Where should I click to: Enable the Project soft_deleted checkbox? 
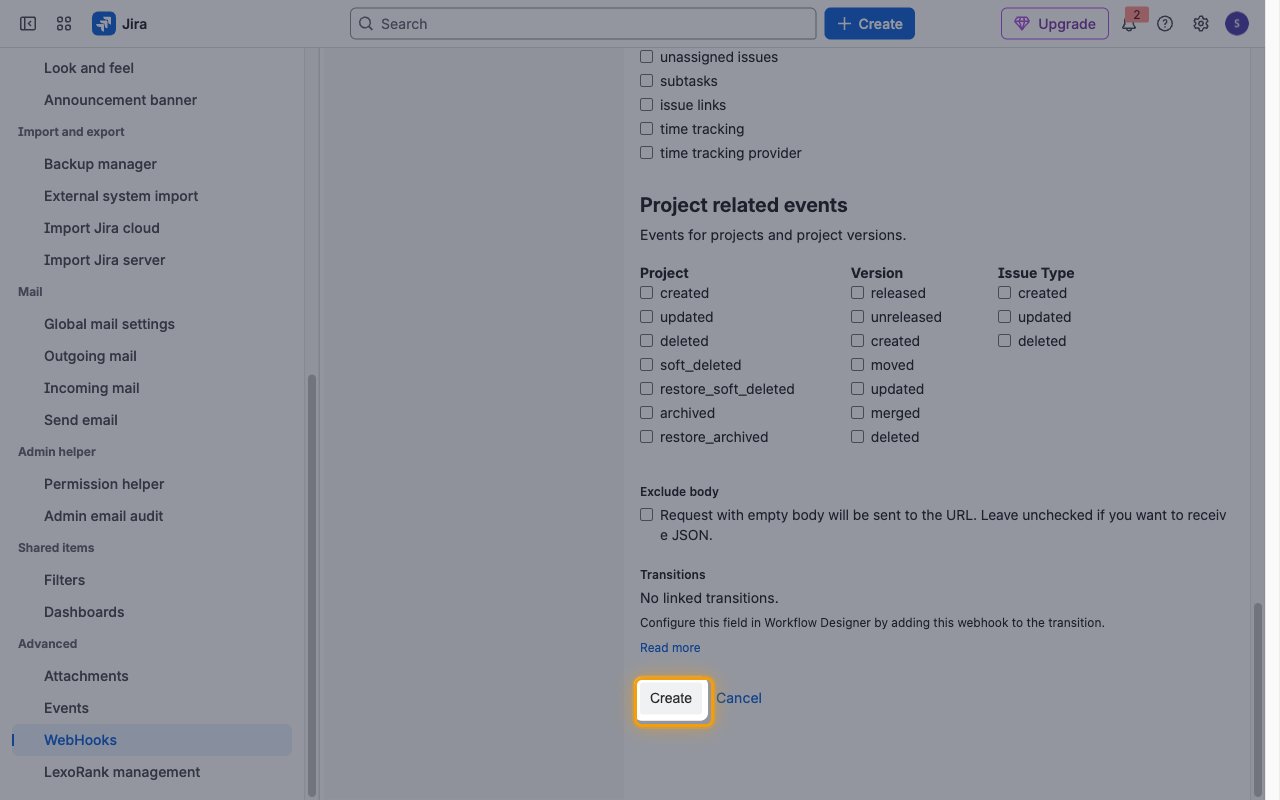pyautogui.click(x=647, y=365)
